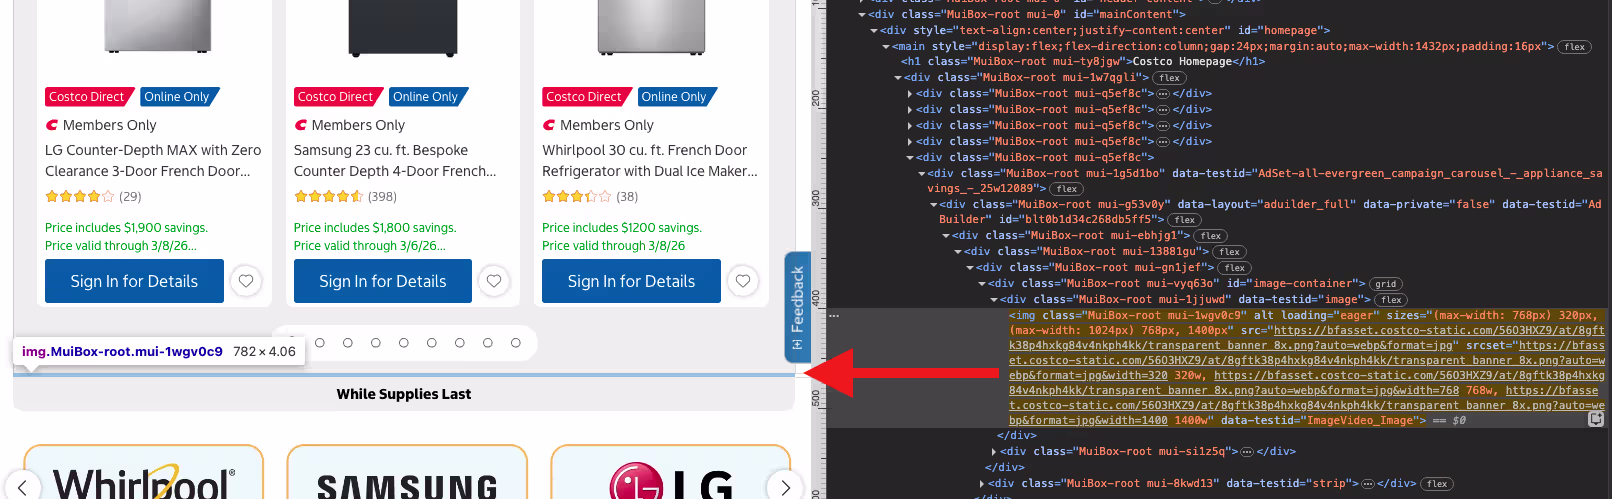Favorite the Whirlpool French Door refrigerator
The height and width of the screenshot is (499, 1612).
743,281
